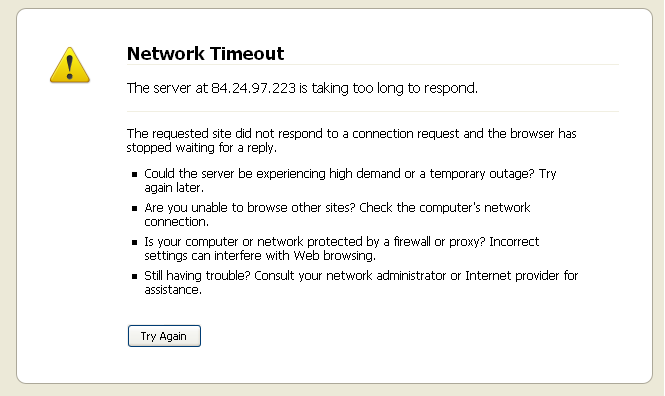Click the word 'assistance.' in last bullet
Screen dimensions: 665x396
pos(173,290)
